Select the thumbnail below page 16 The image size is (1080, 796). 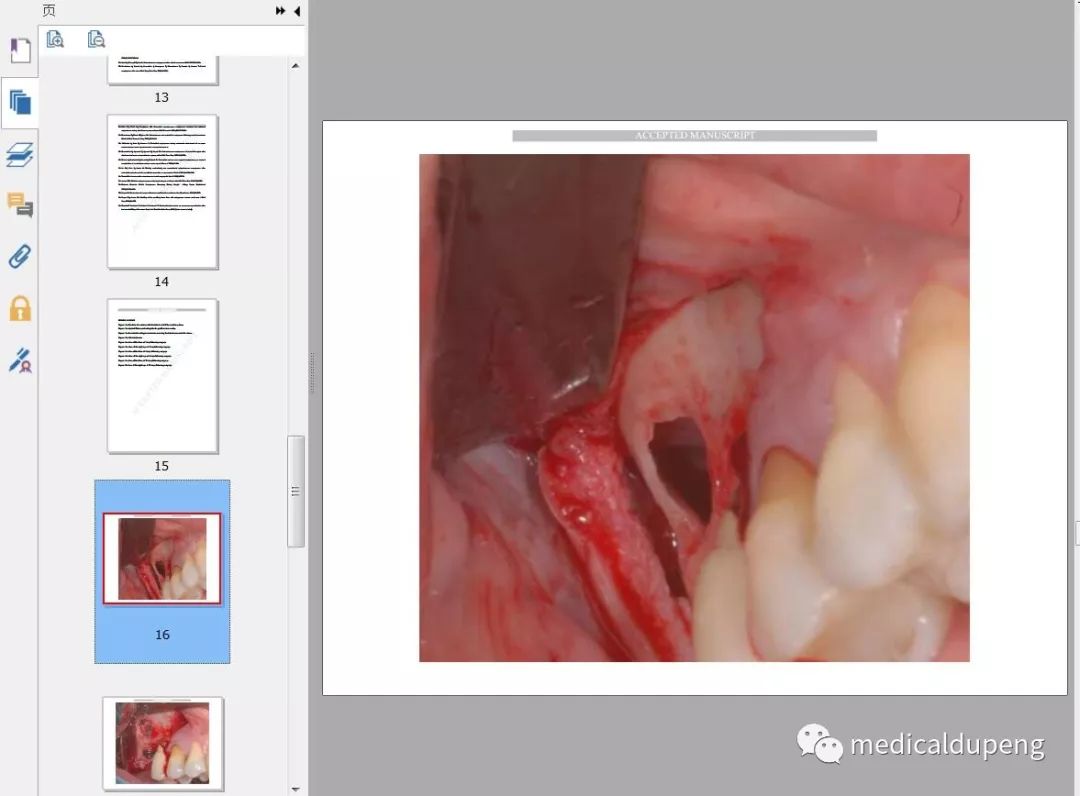tap(162, 743)
